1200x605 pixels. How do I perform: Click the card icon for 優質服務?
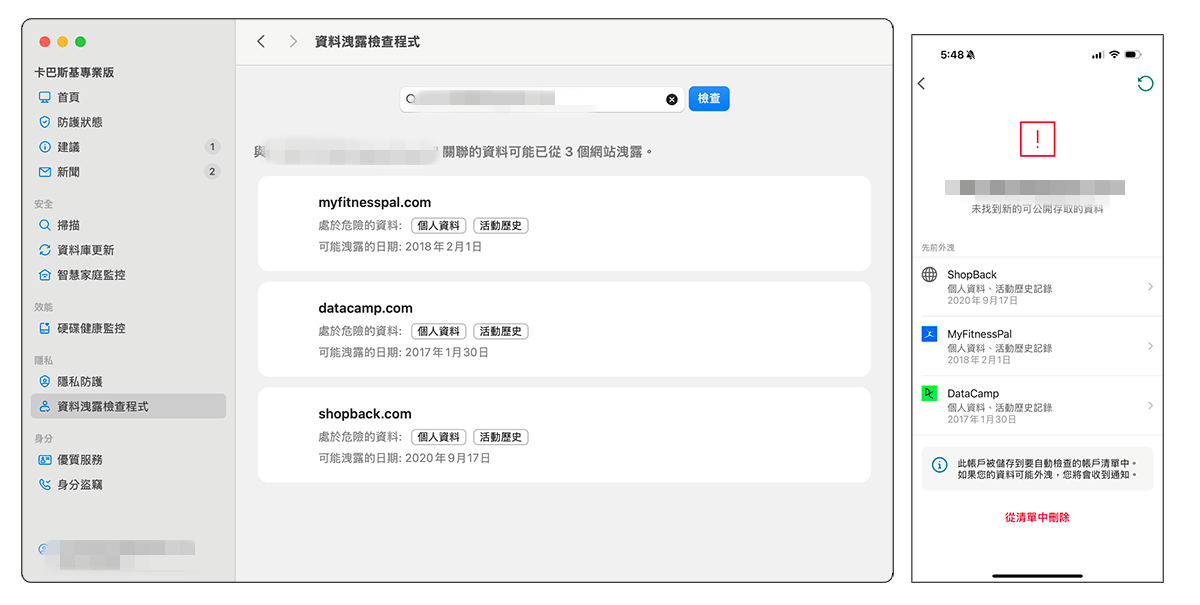point(44,460)
